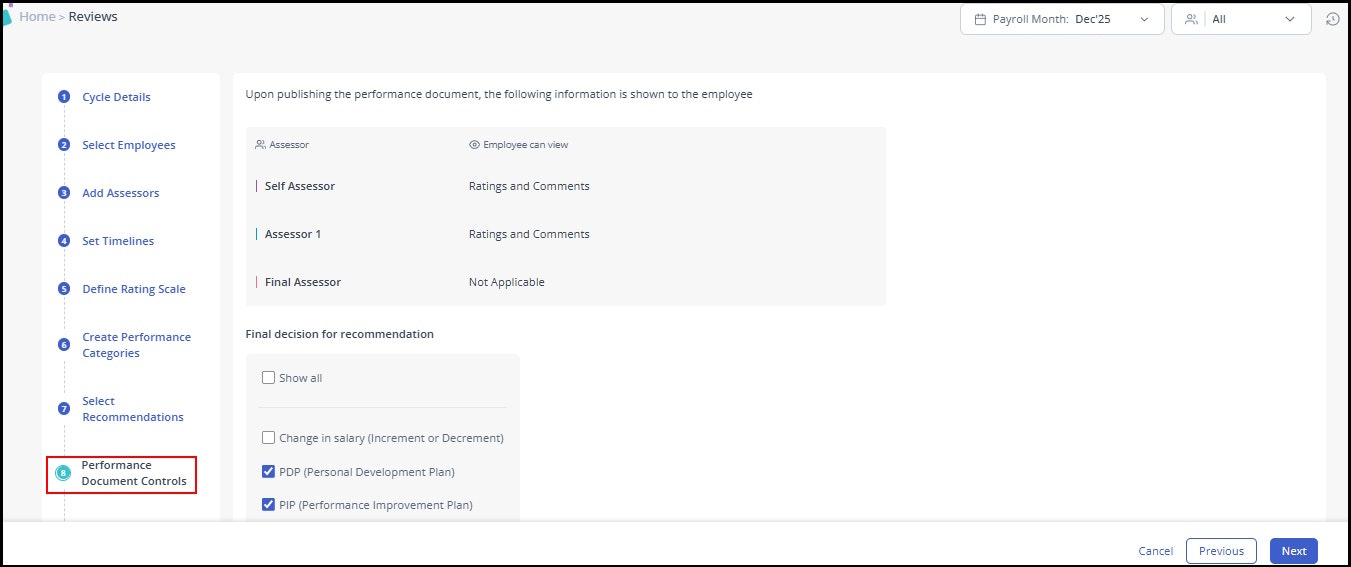
Task: Uncheck PIP (Performance Improvement Plan)
Action: coord(268,505)
